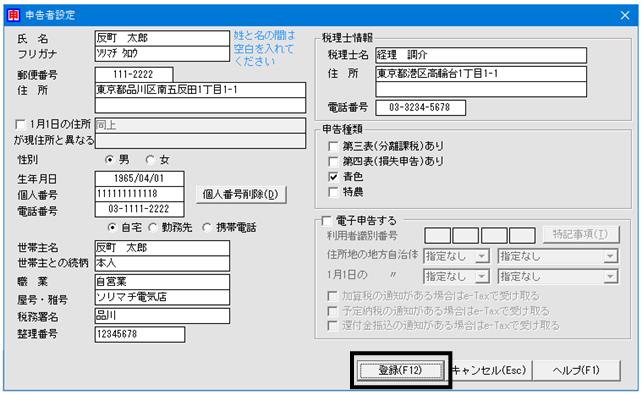Image resolution: width=642 pixels, height=395 pixels.
Task: Open first 1月1日の dropdown
Action: pos(456,277)
